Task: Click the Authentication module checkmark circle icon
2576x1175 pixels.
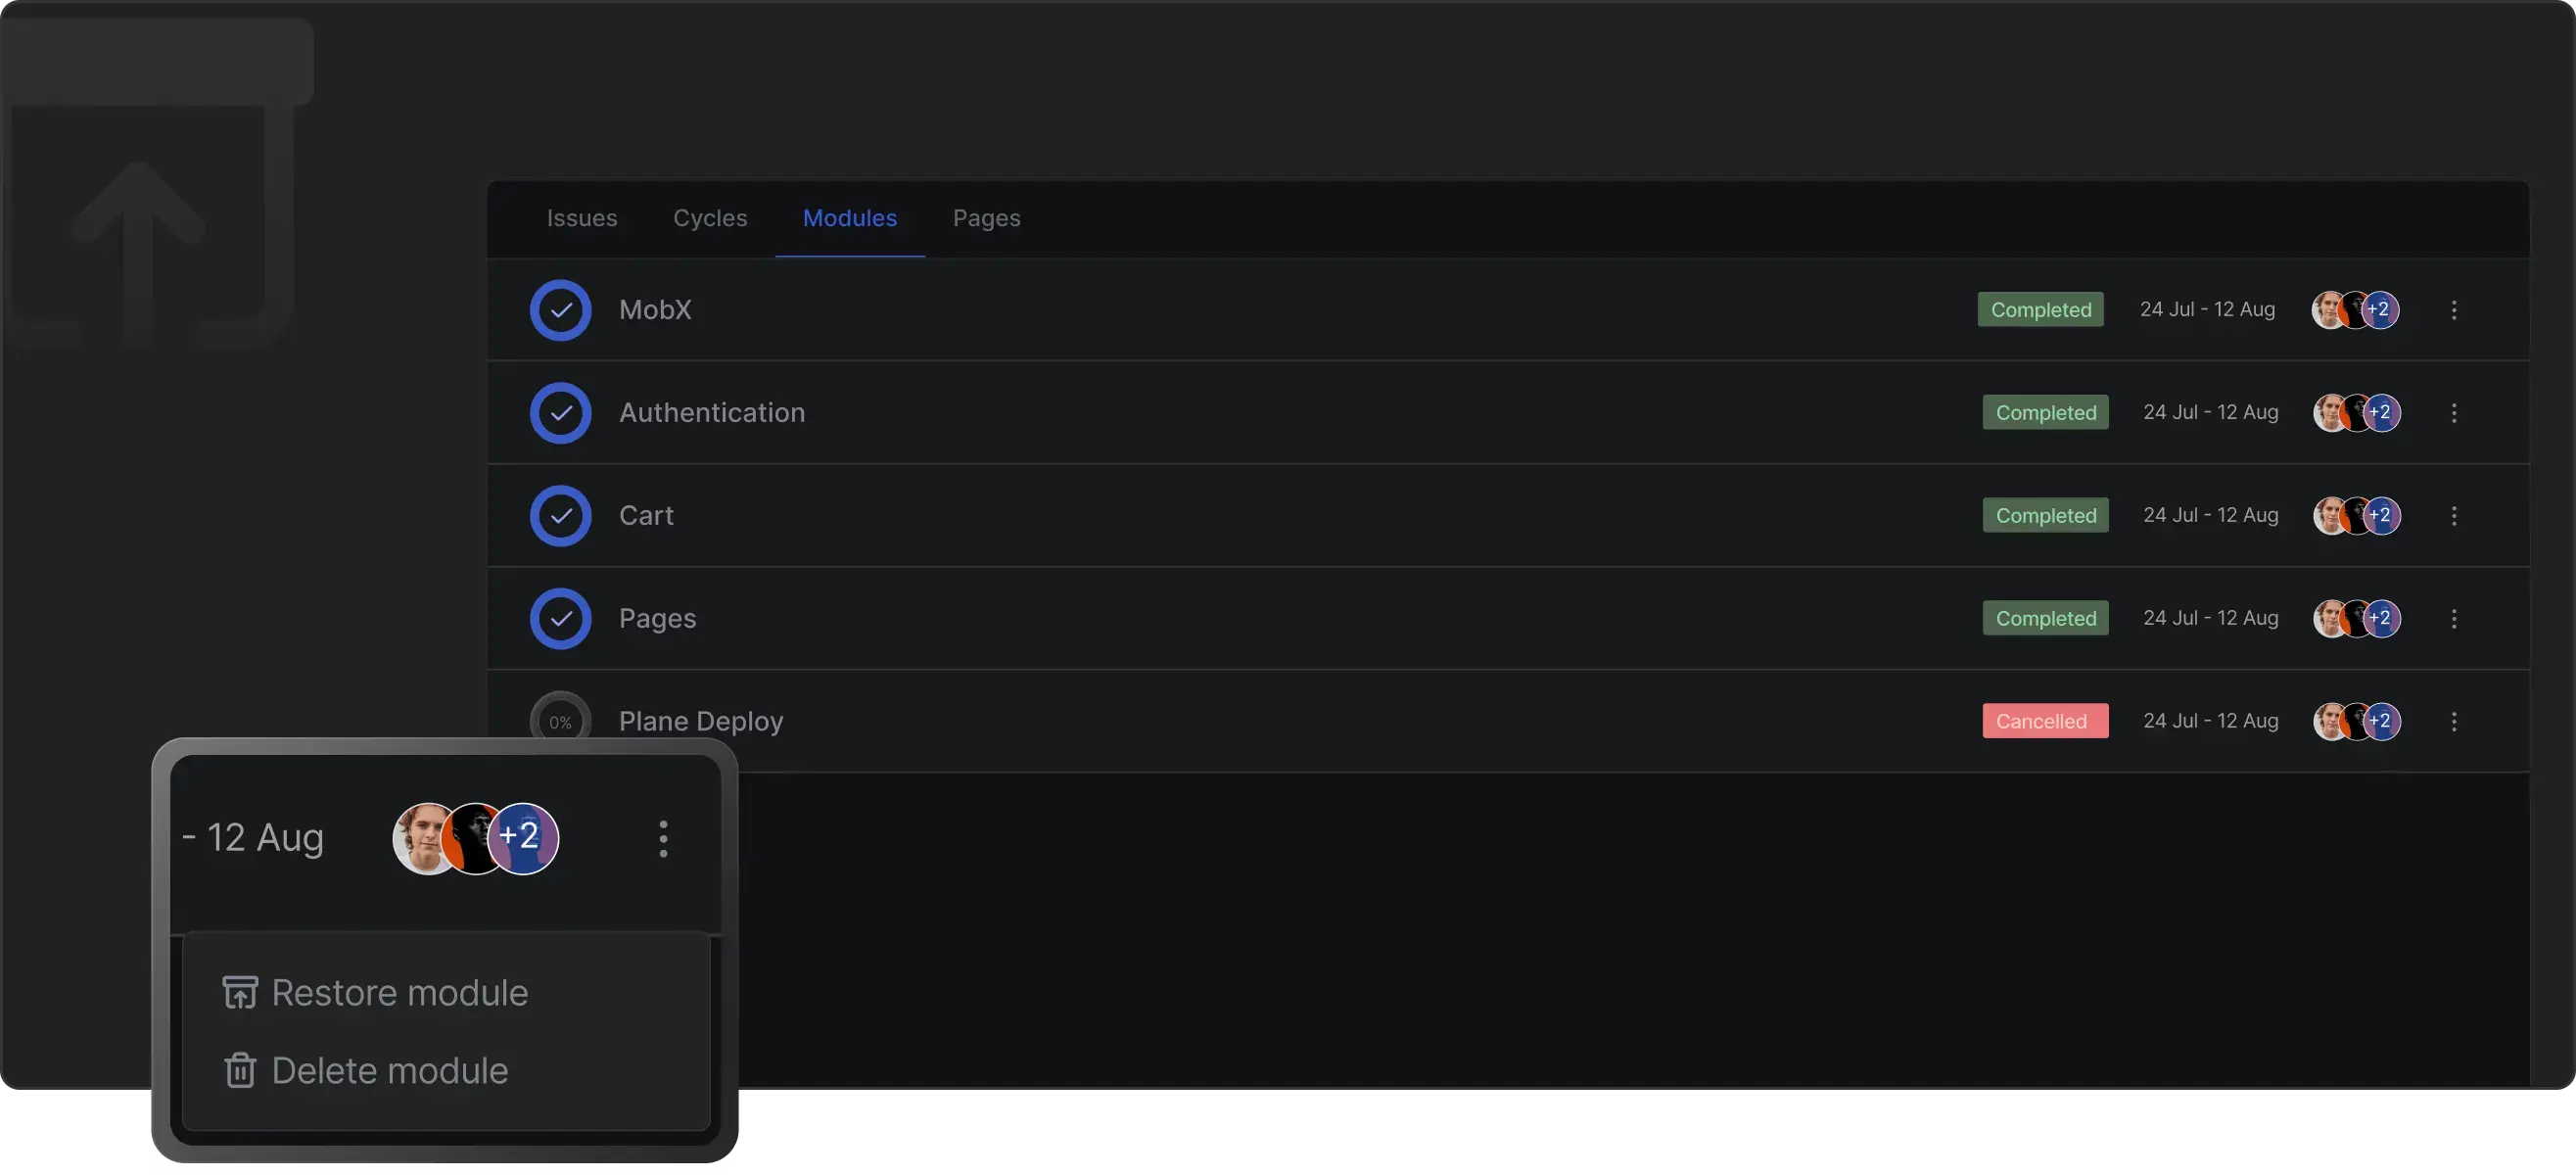Action: (x=560, y=413)
